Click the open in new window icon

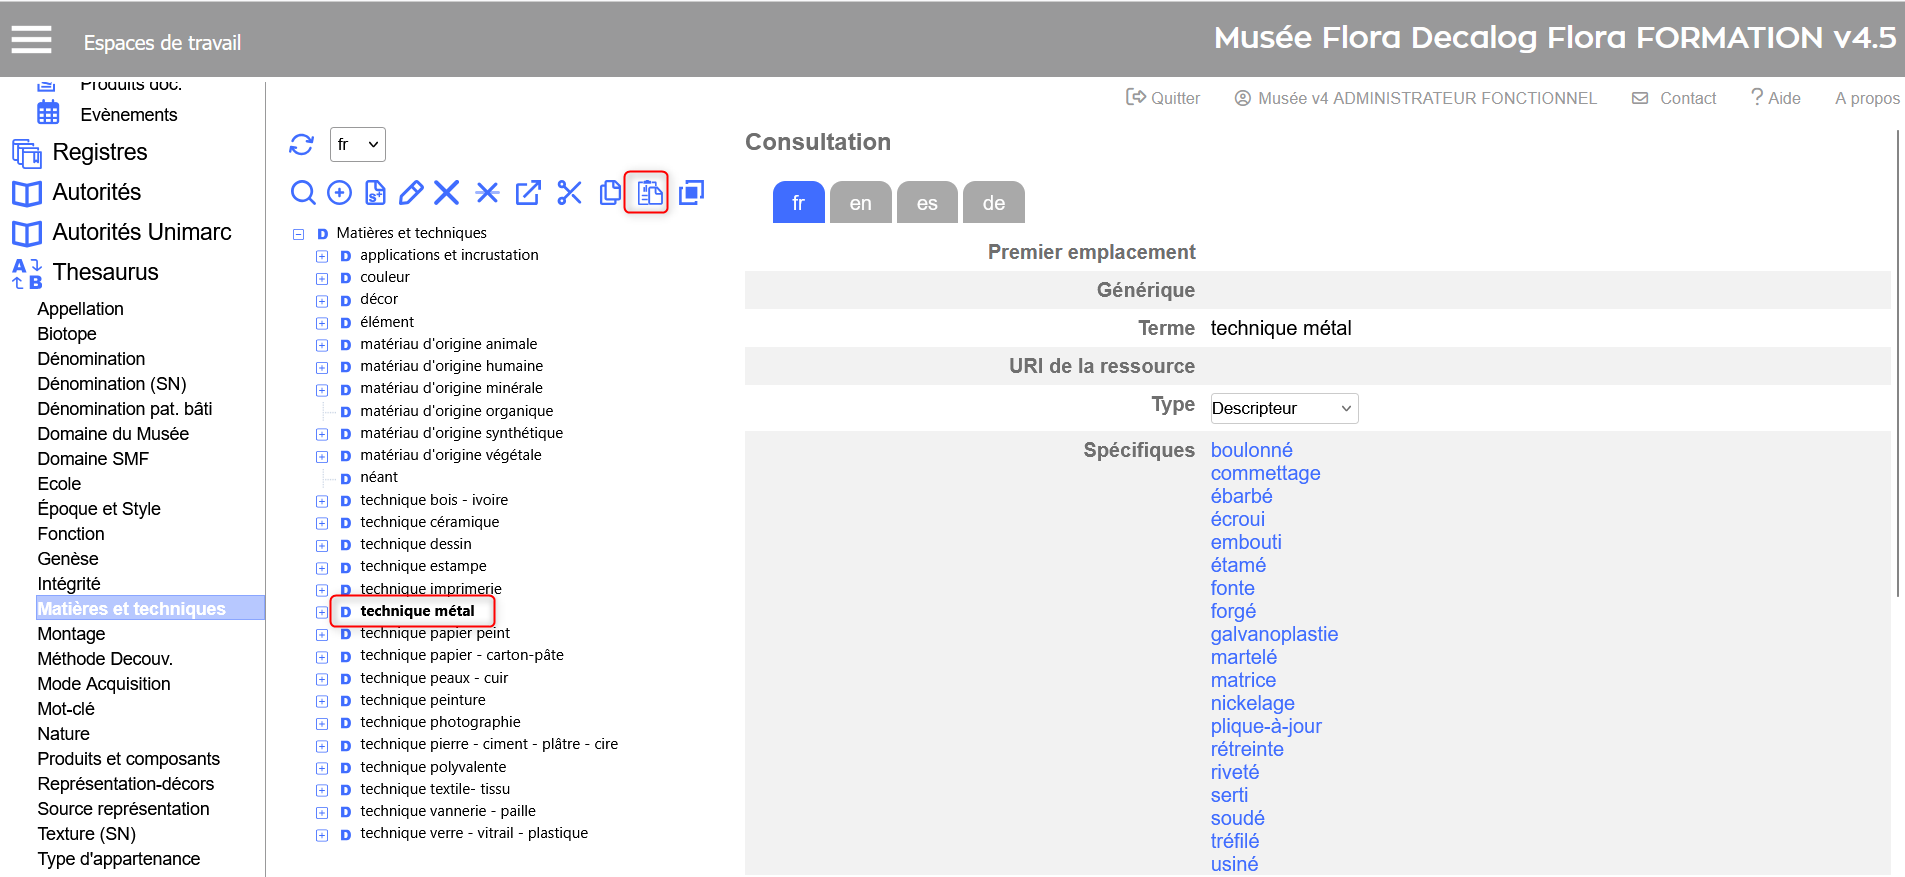pos(528,192)
